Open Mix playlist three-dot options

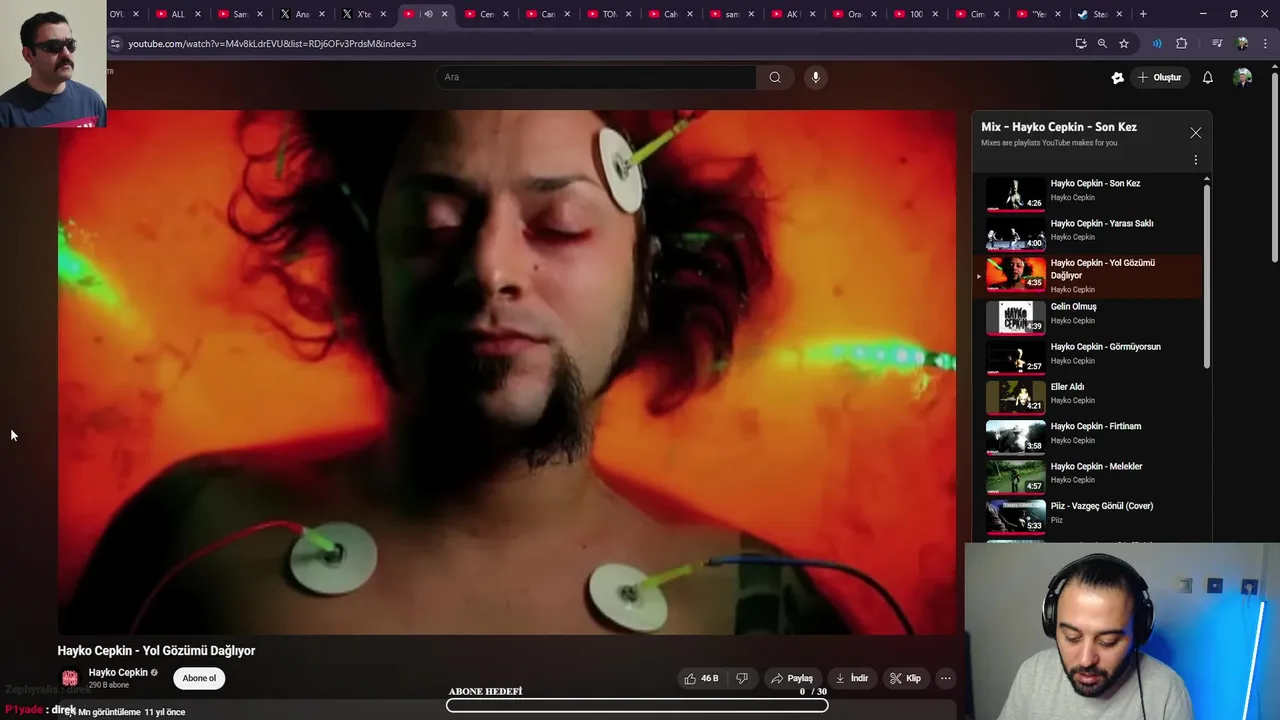click(1195, 160)
